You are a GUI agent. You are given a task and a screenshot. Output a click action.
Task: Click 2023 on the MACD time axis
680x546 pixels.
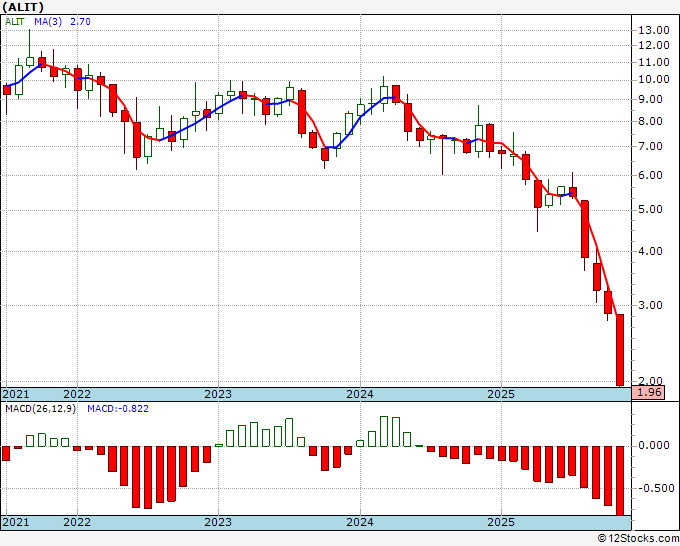click(218, 522)
